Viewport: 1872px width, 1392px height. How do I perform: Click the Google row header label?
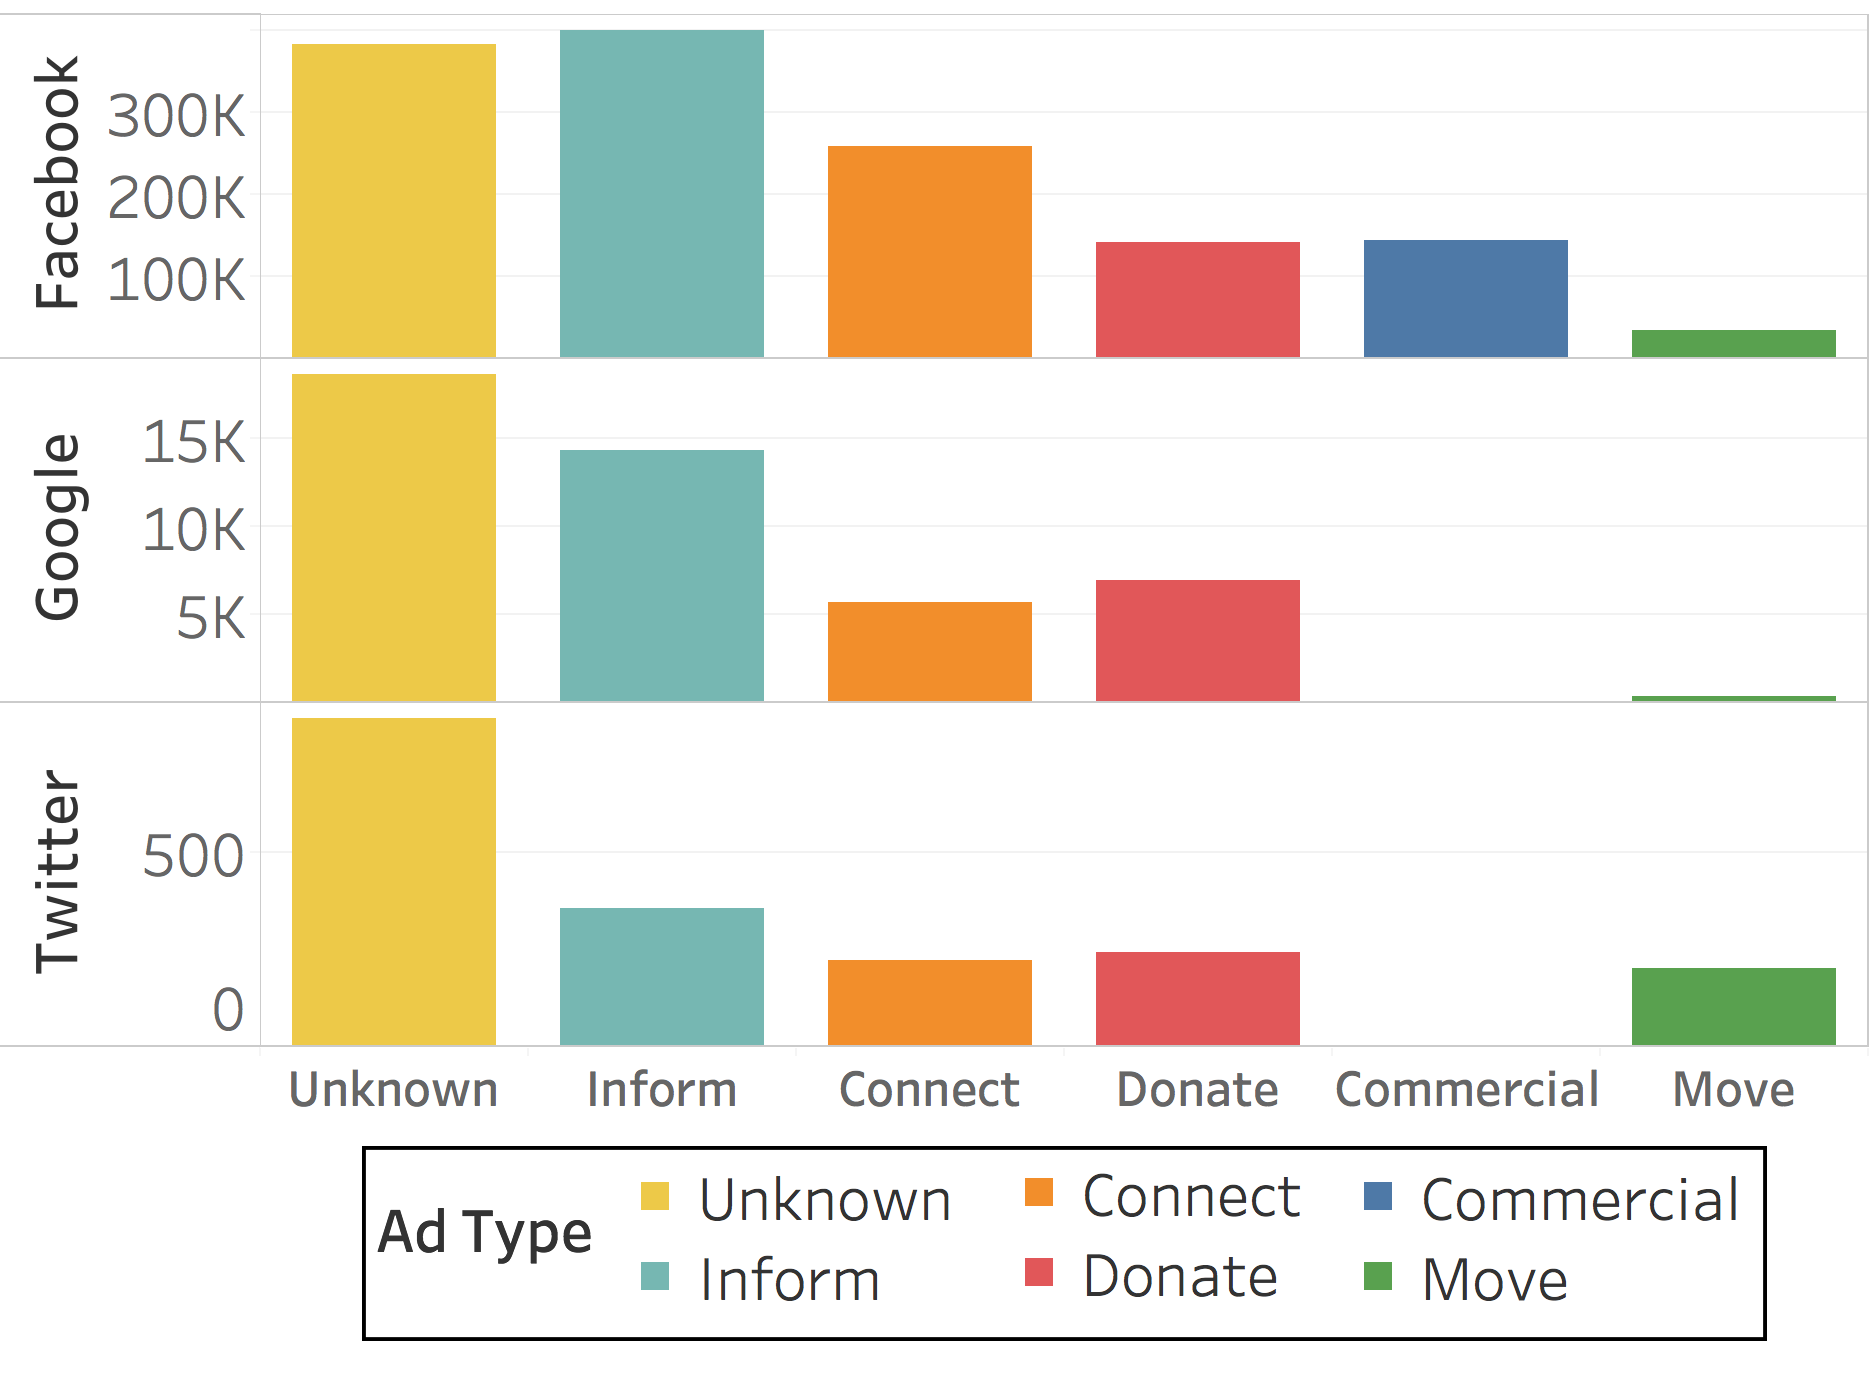pos(57,527)
